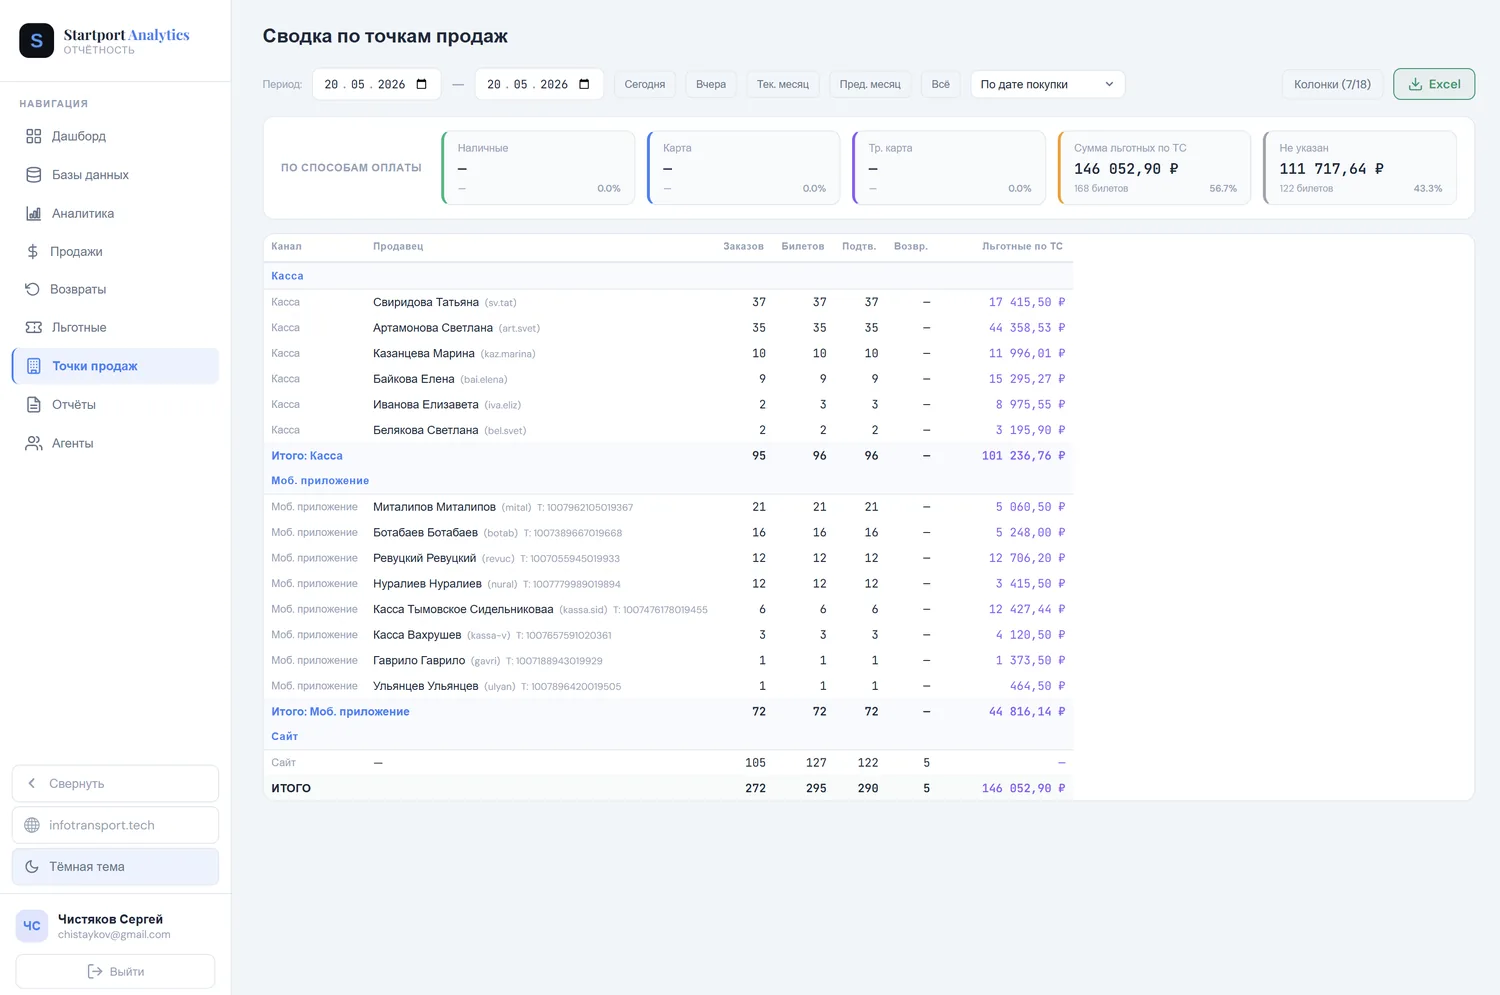Click the calendar icon in start date field
This screenshot has height=995, width=1500.
421,84
